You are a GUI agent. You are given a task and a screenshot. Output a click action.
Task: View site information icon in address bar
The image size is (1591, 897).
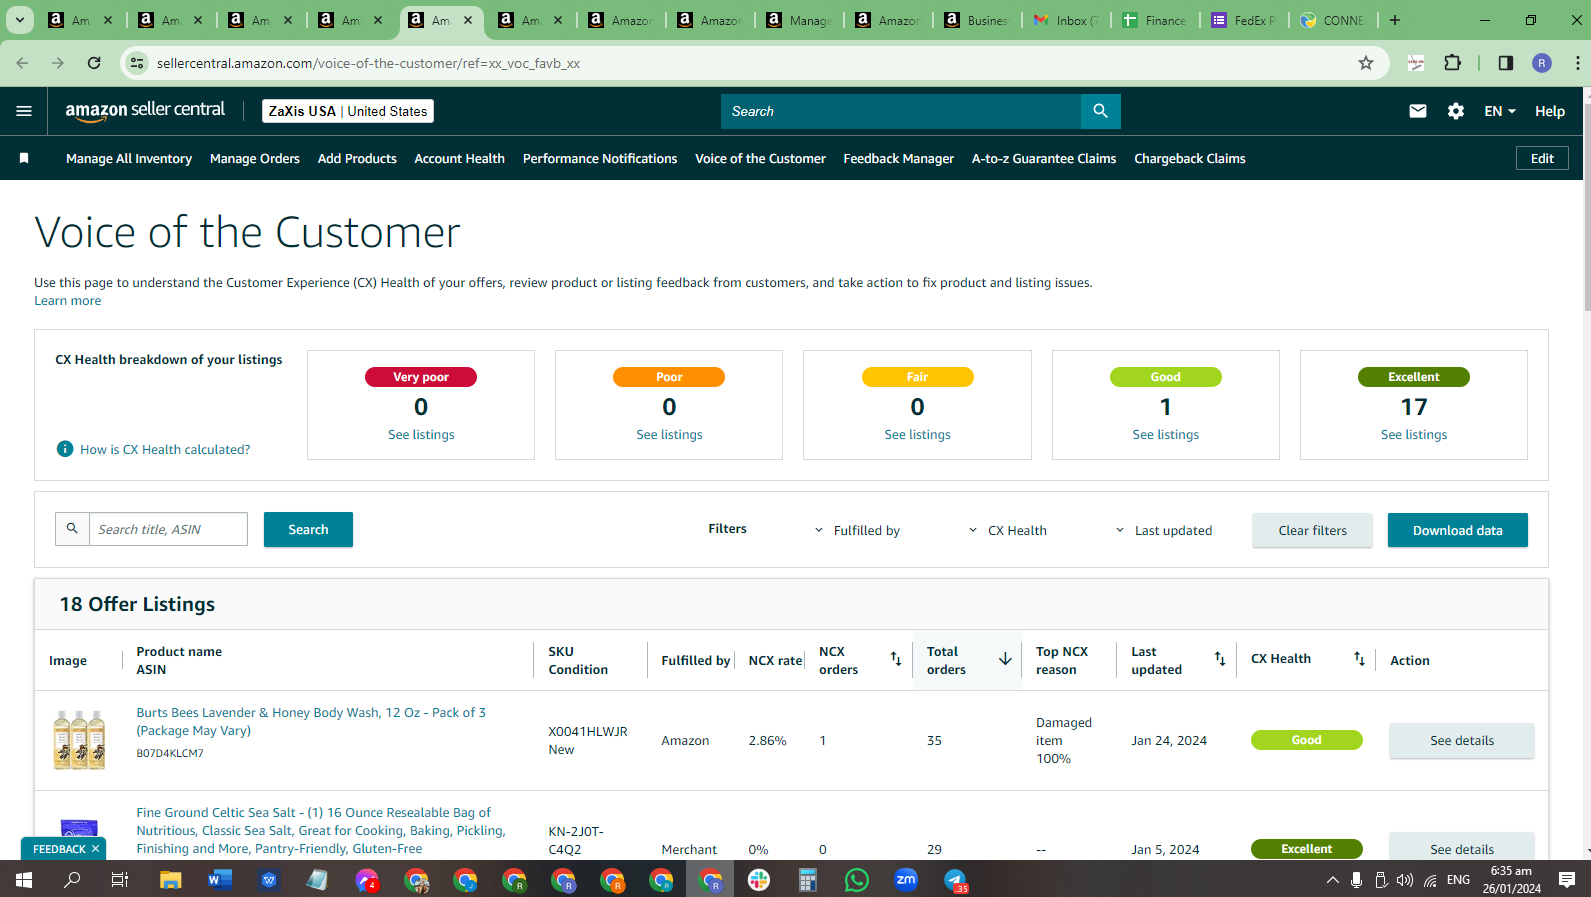click(138, 63)
